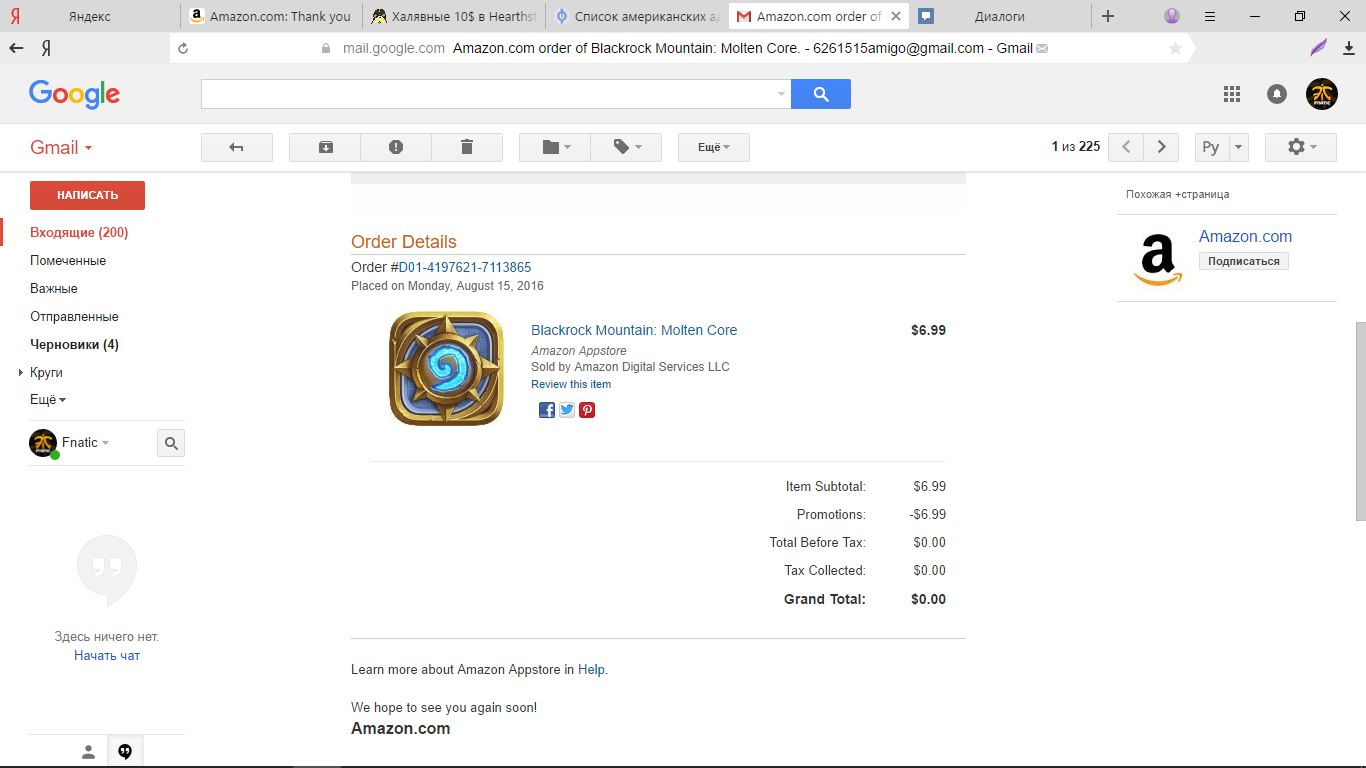Open the Ещё toolbar dropdown

click(714, 147)
